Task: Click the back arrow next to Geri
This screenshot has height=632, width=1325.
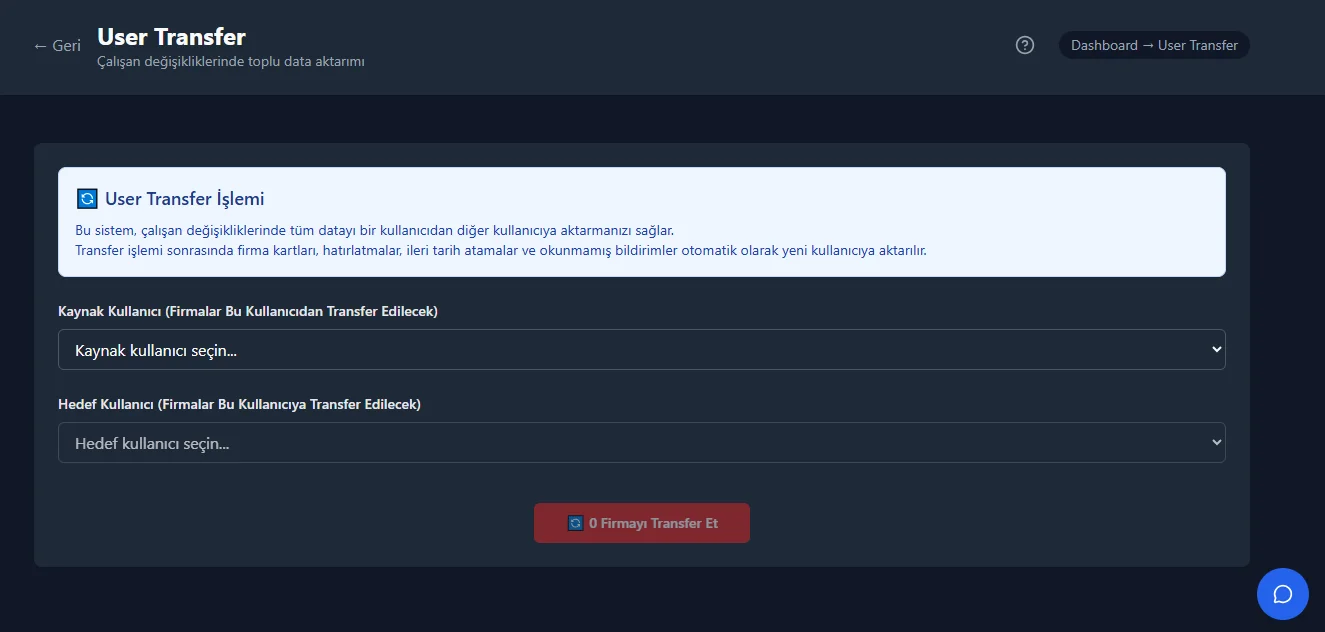Action: (x=38, y=45)
